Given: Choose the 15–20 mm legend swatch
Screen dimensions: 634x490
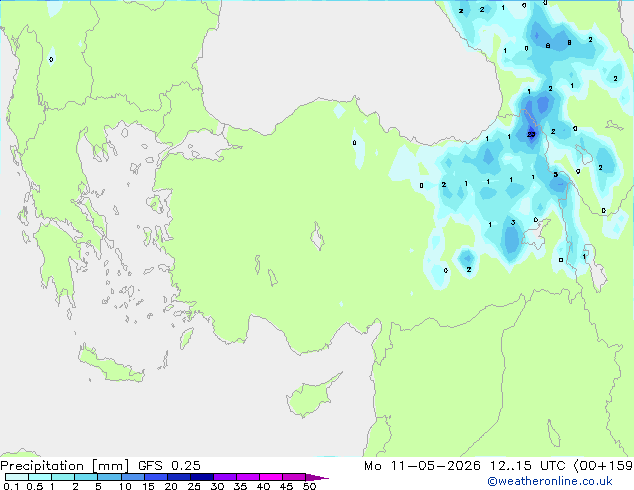Looking at the screenshot, I should (155, 477).
